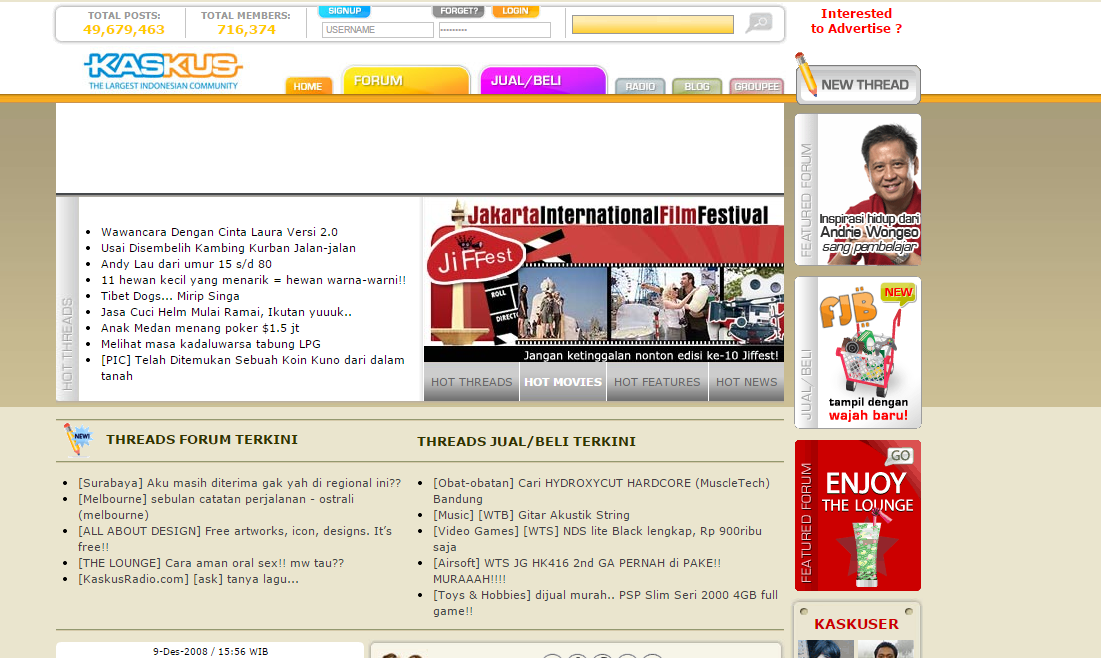Open the HOT FEATURES tab
This screenshot has height=658, width=1101.
point(657,382)
